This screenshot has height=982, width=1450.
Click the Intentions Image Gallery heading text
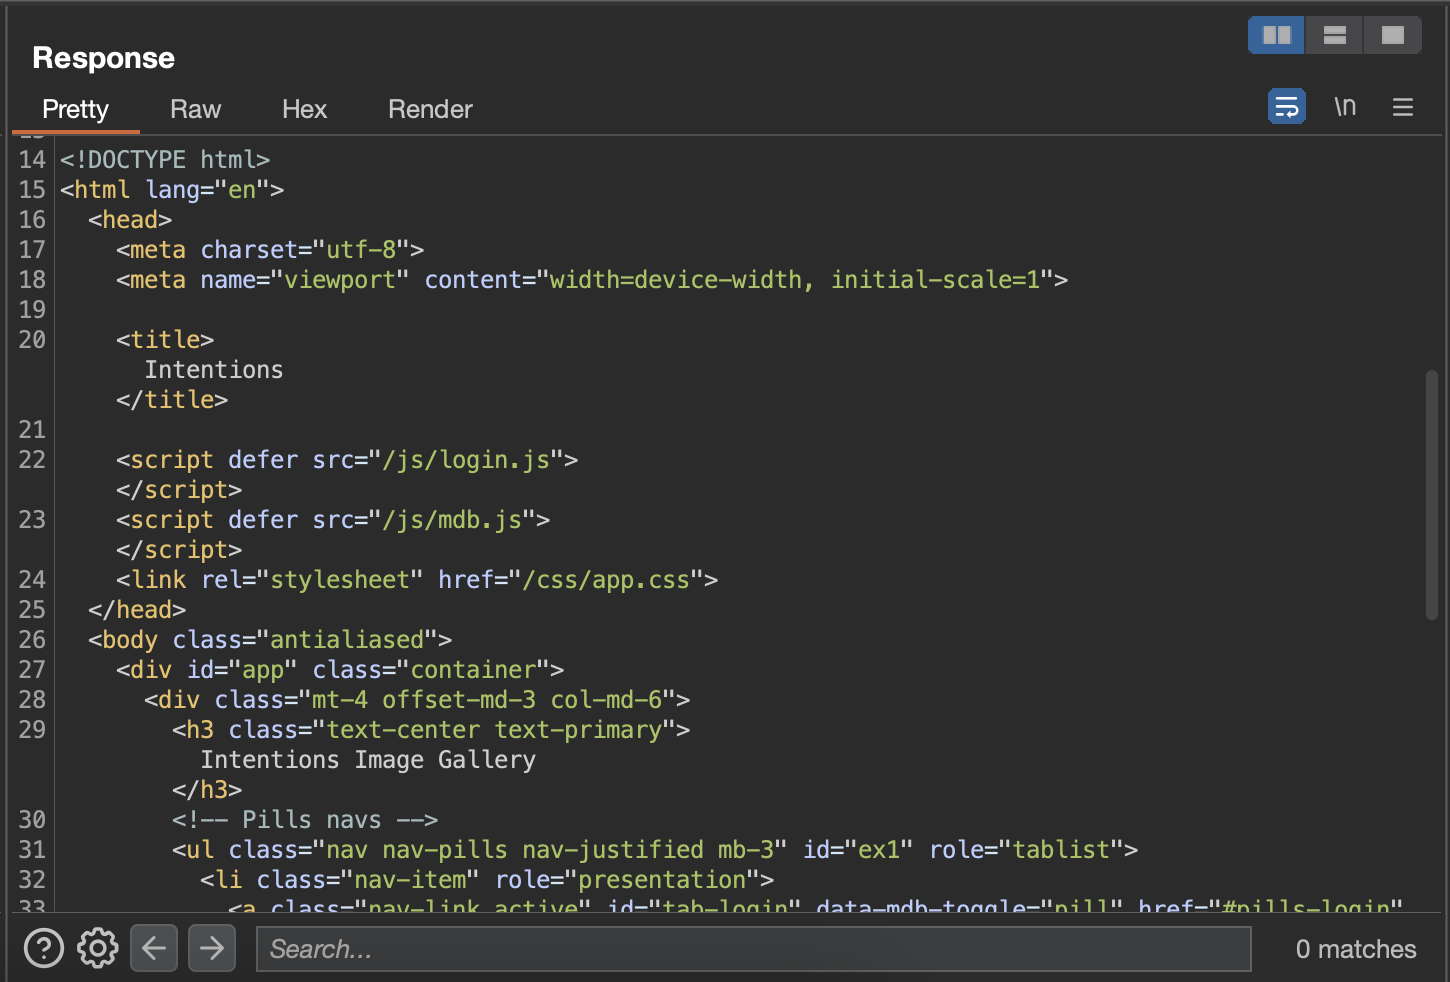pos(368,760)
